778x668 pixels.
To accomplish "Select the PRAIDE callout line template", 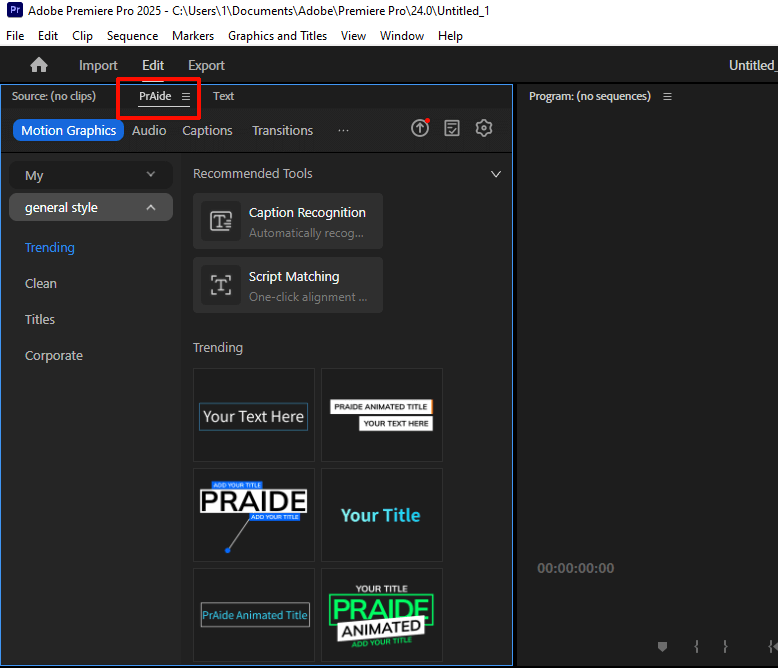I will click(x=254, y=515).
